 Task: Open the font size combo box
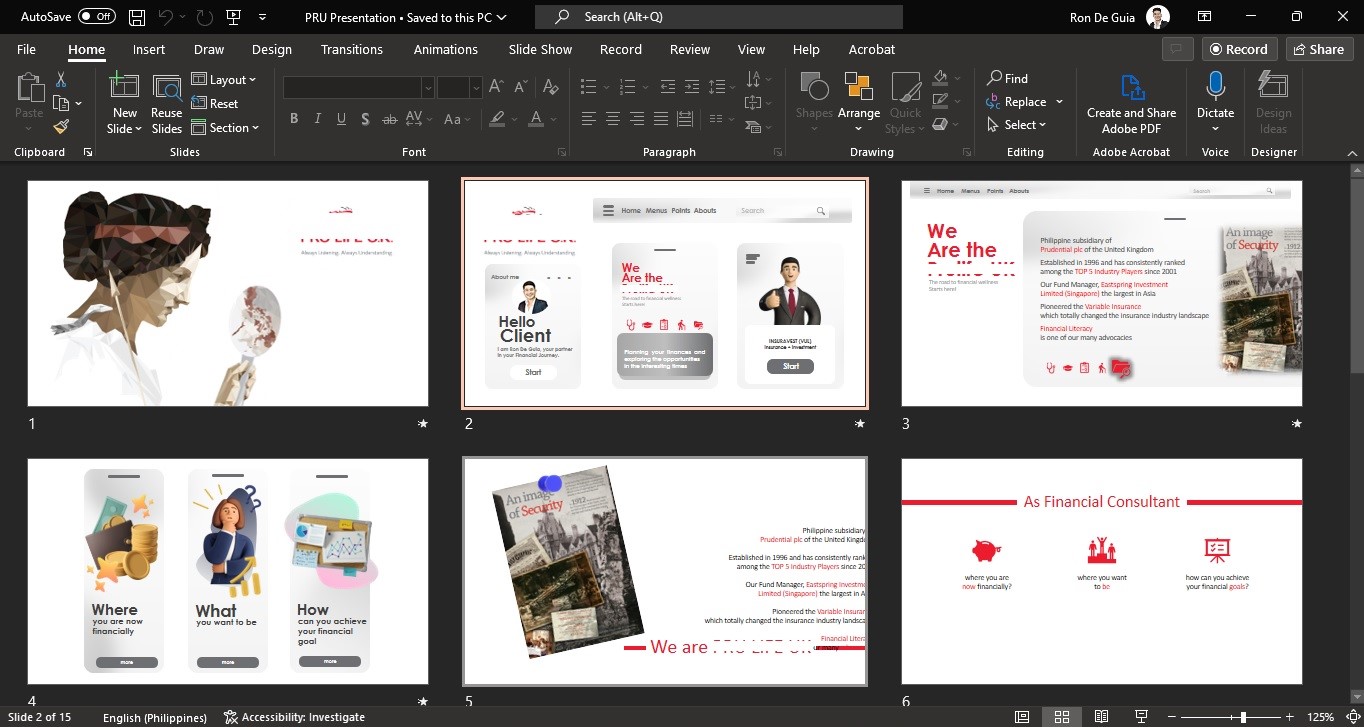(460, 88)
